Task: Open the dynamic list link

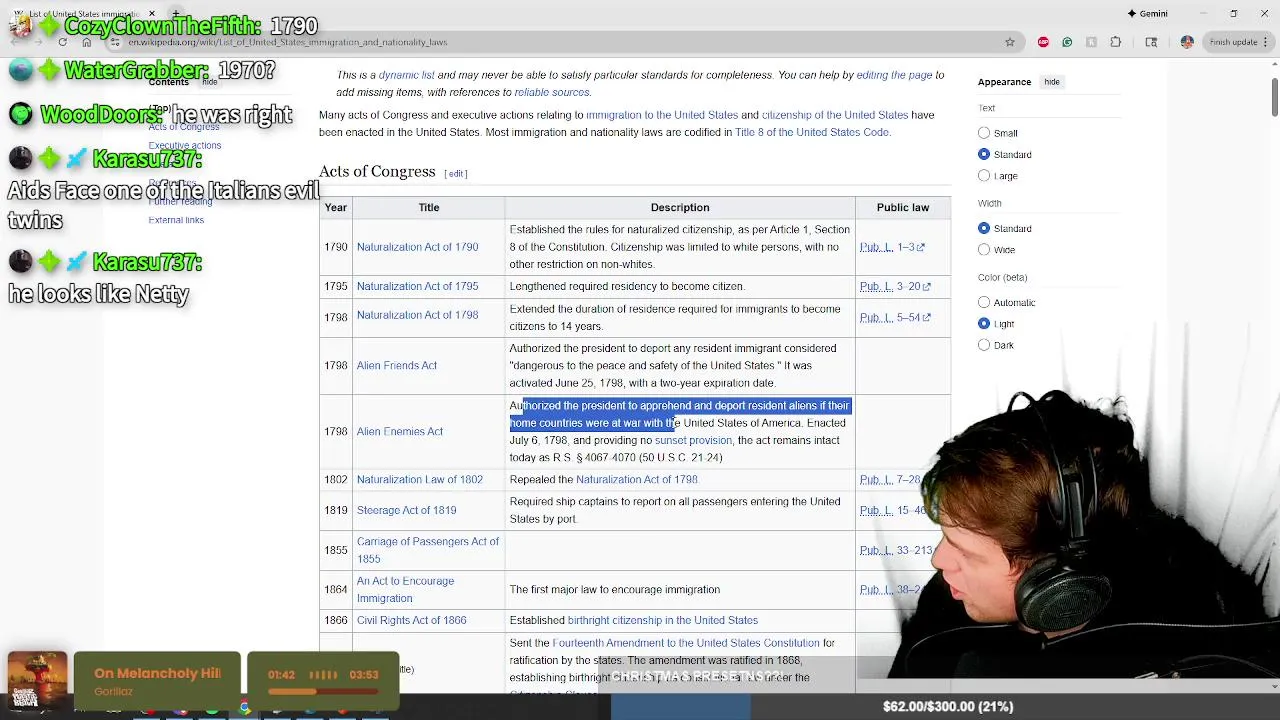Action: [407, 75]
